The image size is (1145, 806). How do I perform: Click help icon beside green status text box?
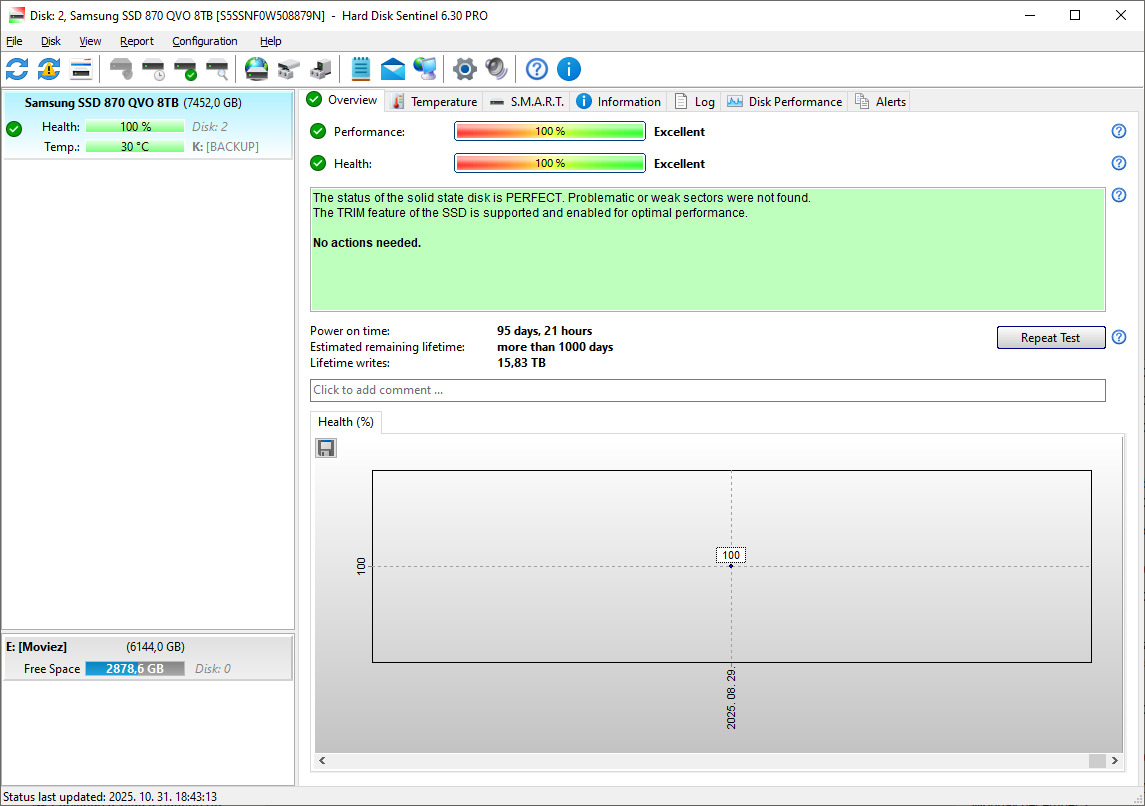[1119, 196]
